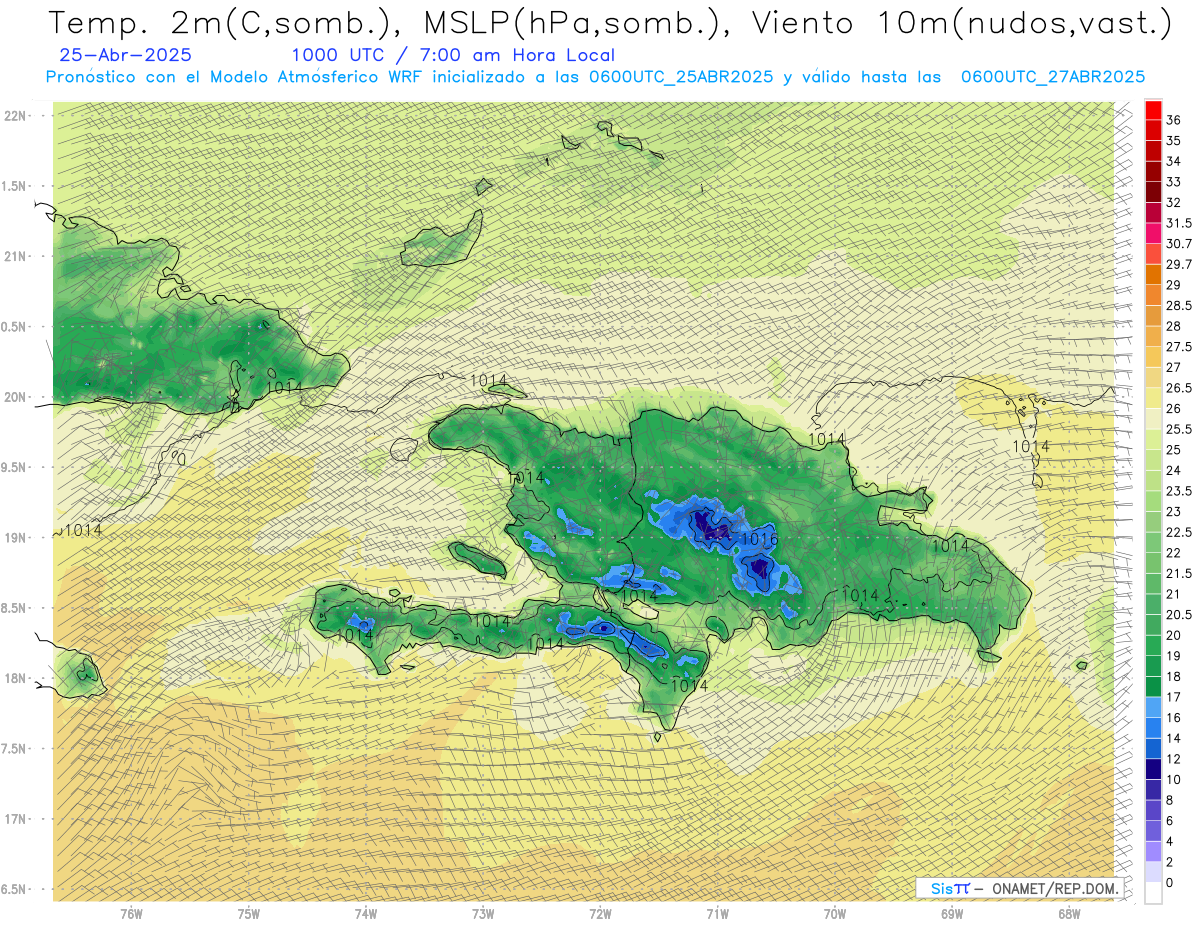Viewport: 1200px width, 927px height.
Task: Click the legend value '22.5'
Action: click(1178, 532)
